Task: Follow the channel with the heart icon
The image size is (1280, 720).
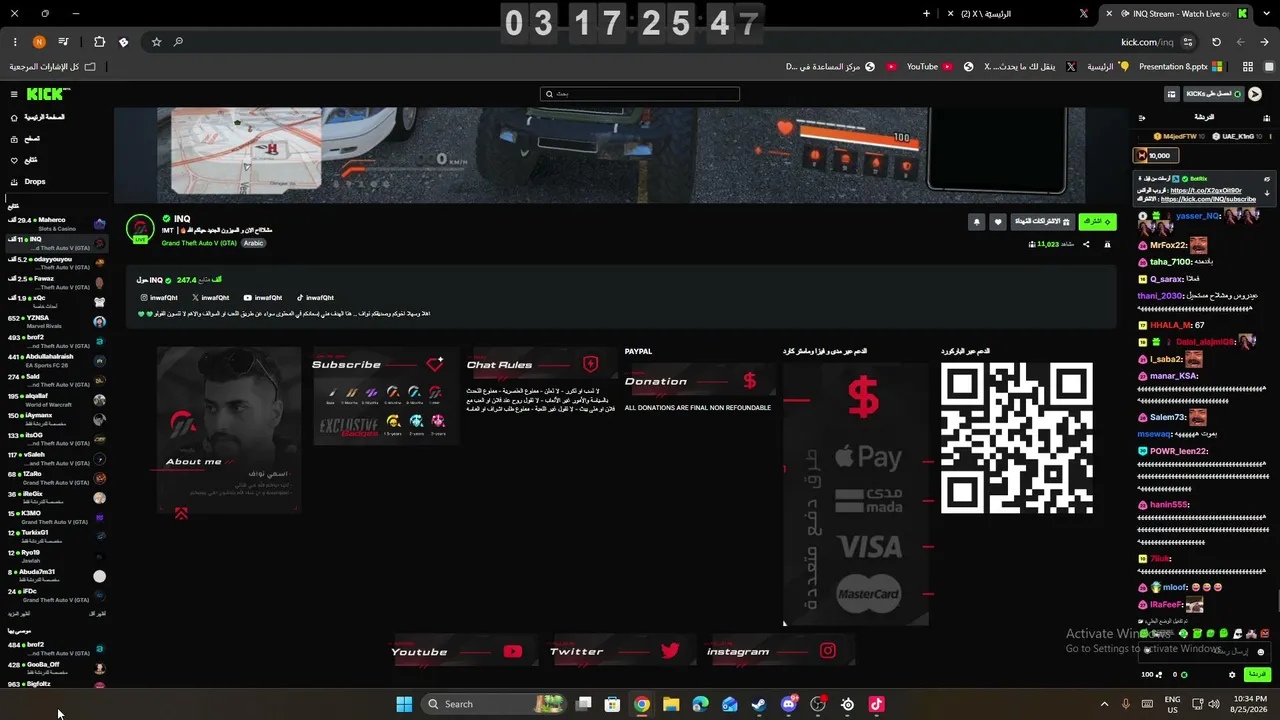Action: tap(997, 221)
